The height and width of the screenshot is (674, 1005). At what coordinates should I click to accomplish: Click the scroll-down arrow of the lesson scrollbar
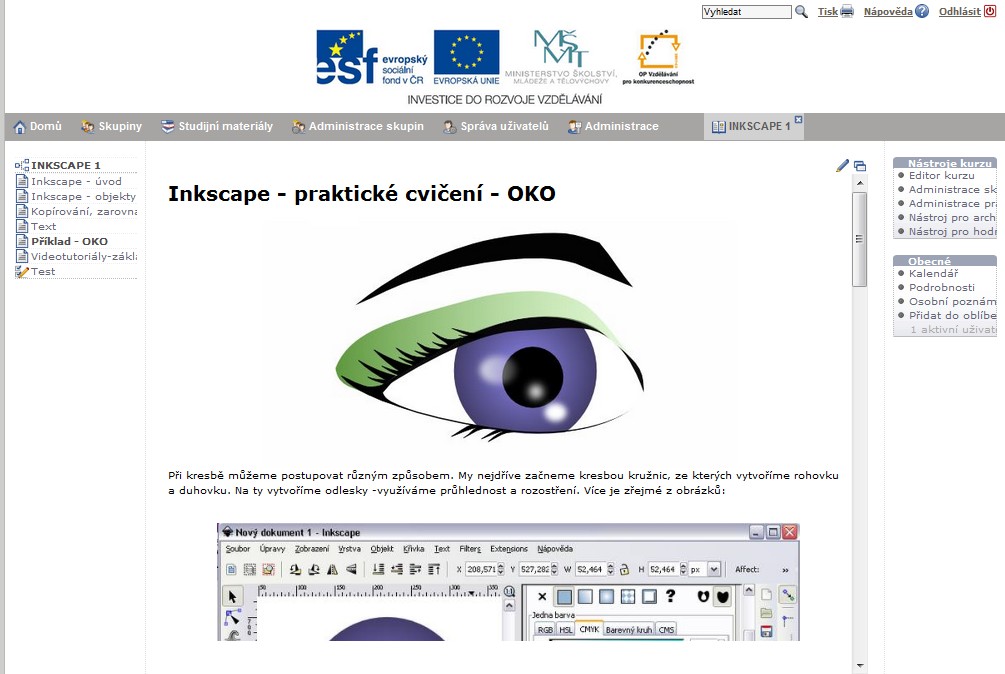click(x=860, y=667)
